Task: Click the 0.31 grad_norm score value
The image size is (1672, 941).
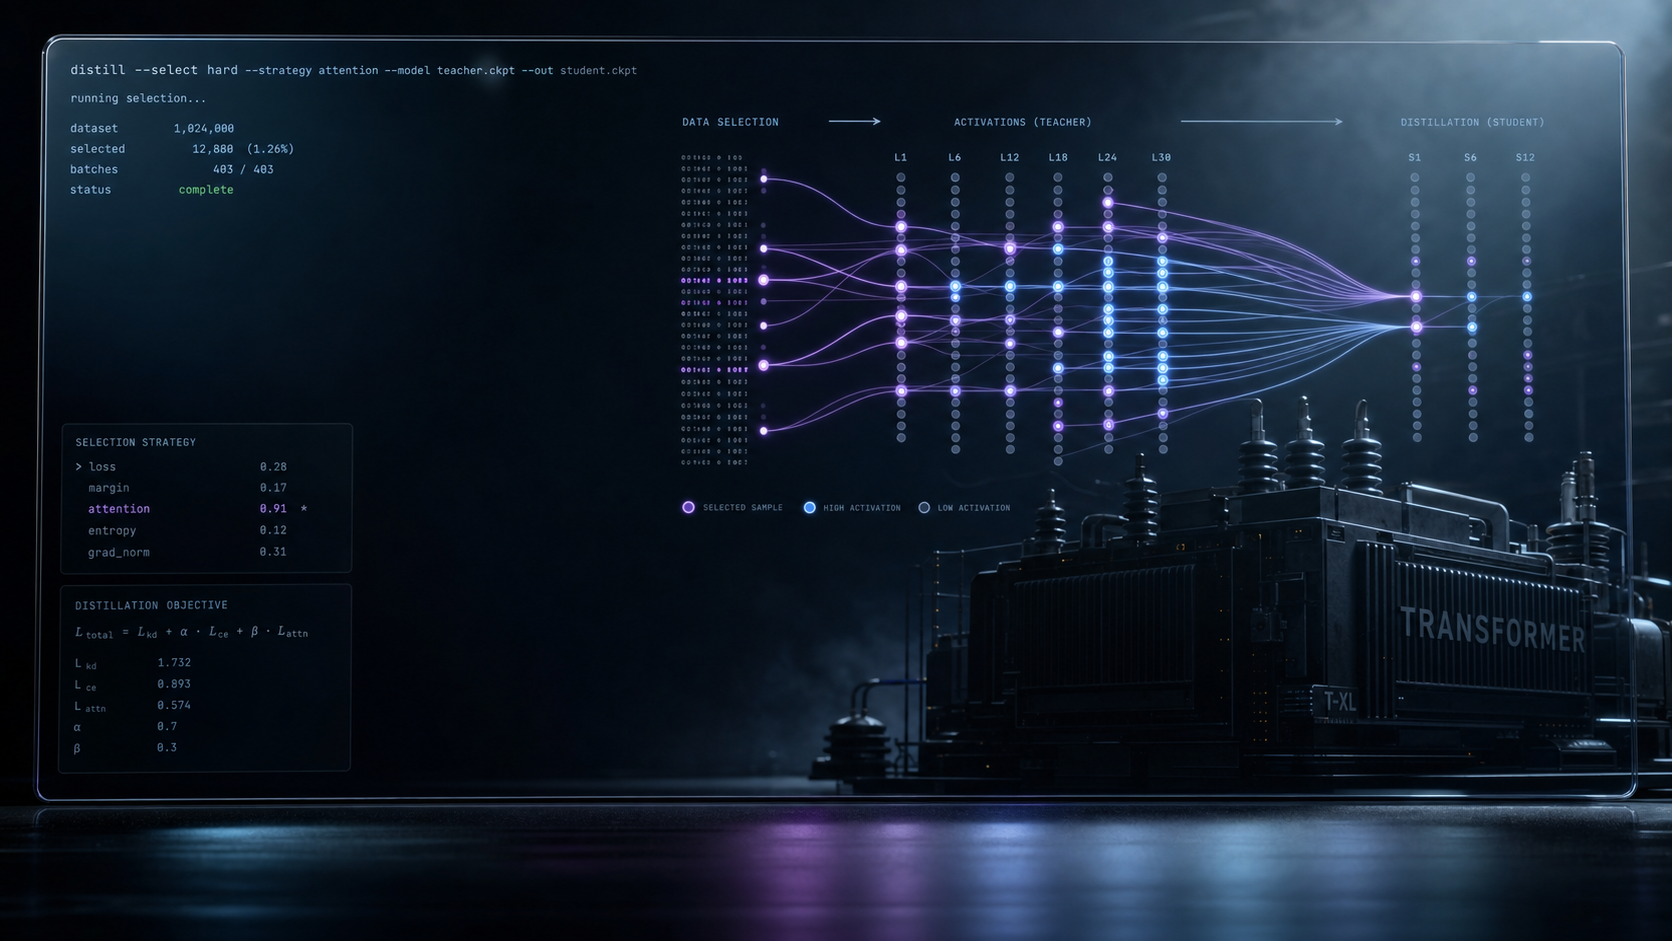Action: point(273,552)
